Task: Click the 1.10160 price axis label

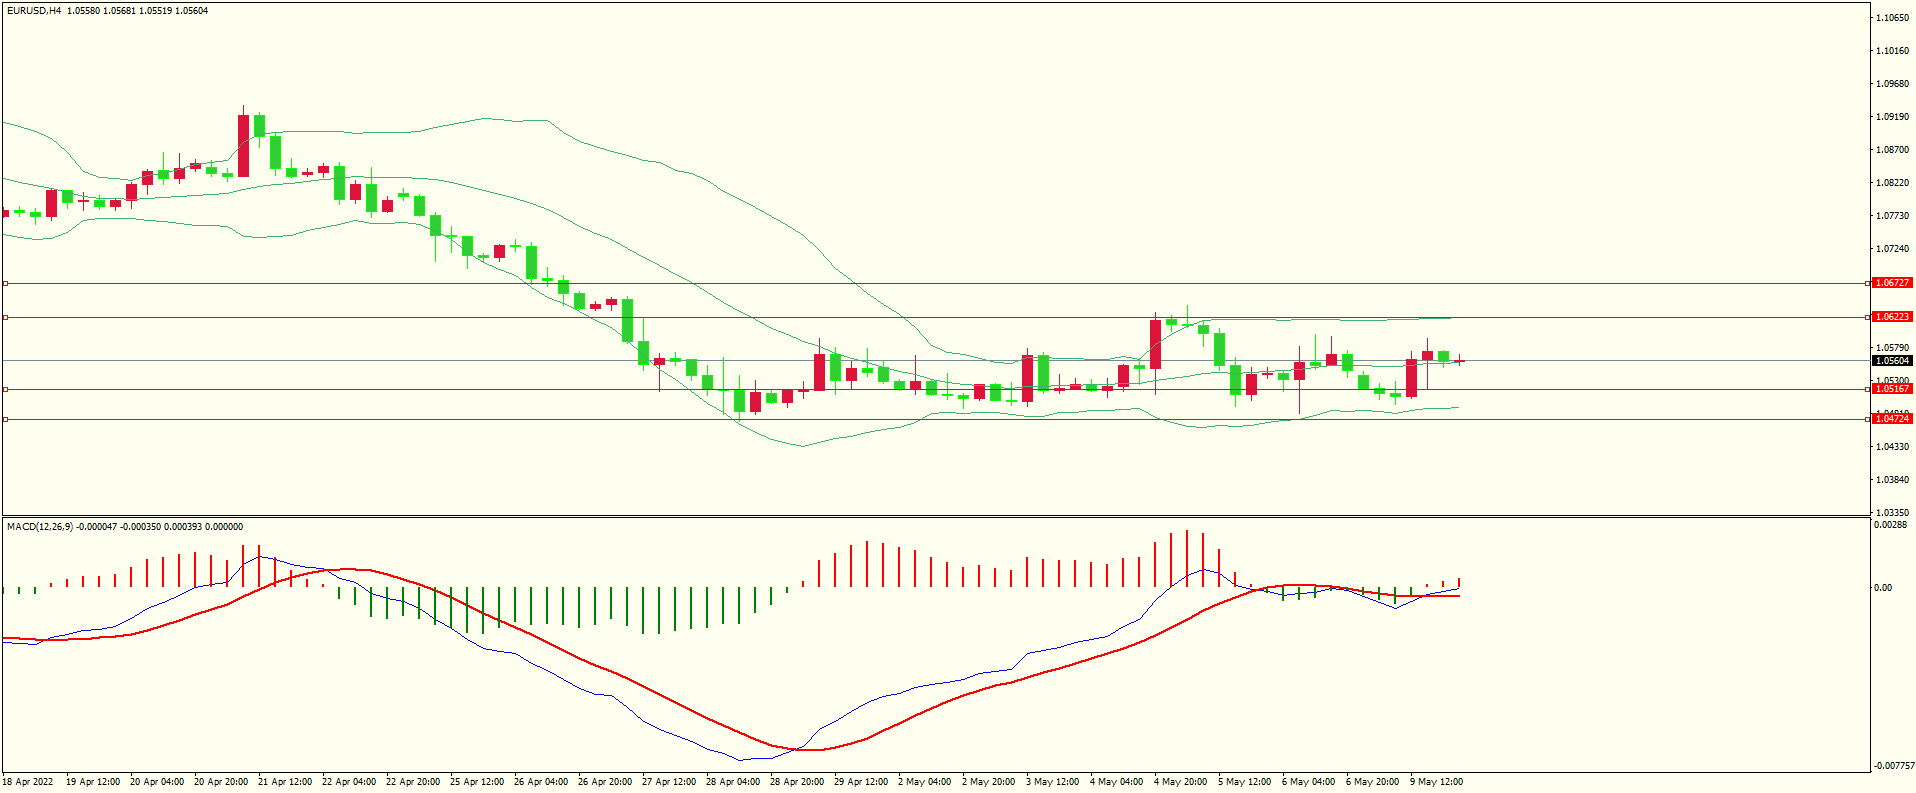Action: [x=1893, y=51]
